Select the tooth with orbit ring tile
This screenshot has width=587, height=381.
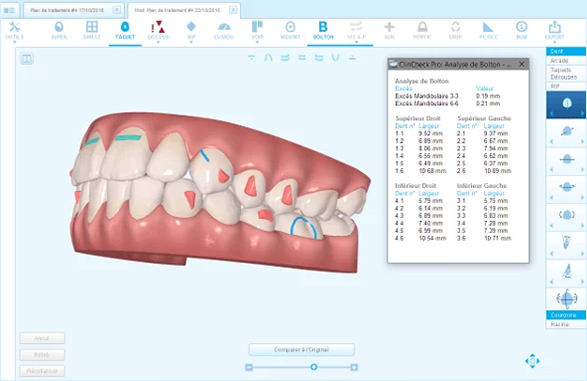[x=567, y=188]
